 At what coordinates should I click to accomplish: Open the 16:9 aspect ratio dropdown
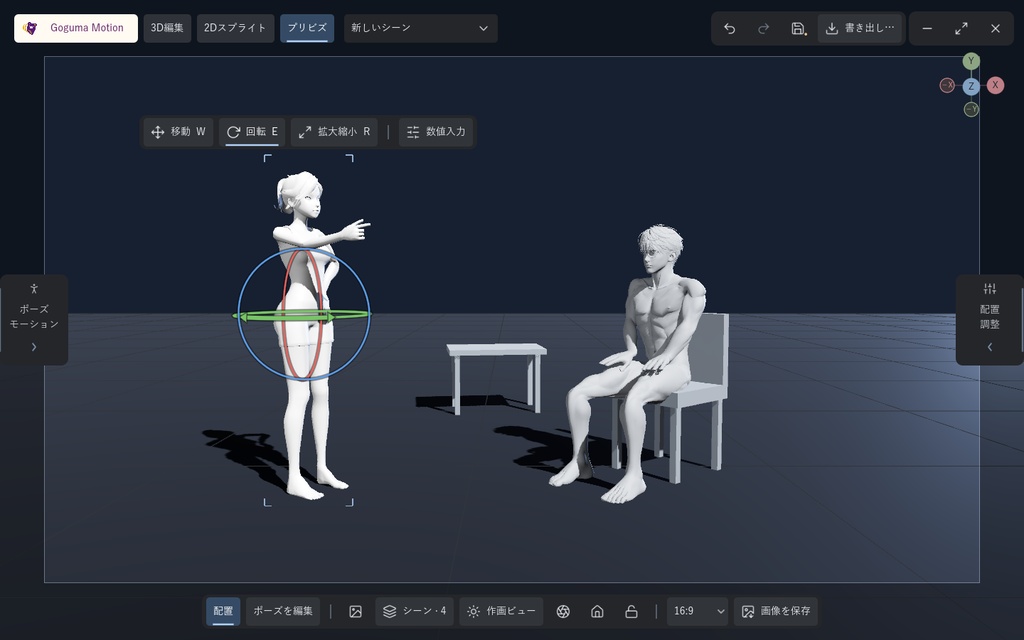697,611
